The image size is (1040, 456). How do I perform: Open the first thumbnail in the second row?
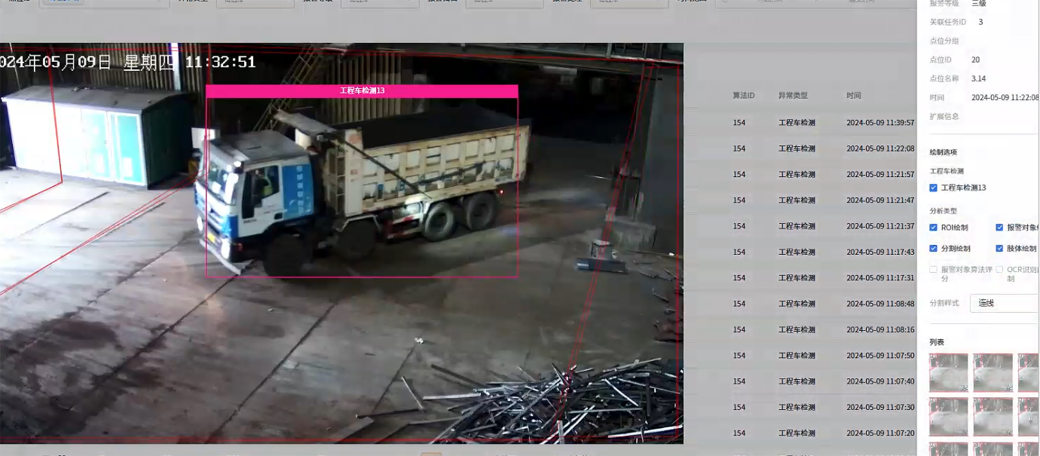tap(948, 416)
